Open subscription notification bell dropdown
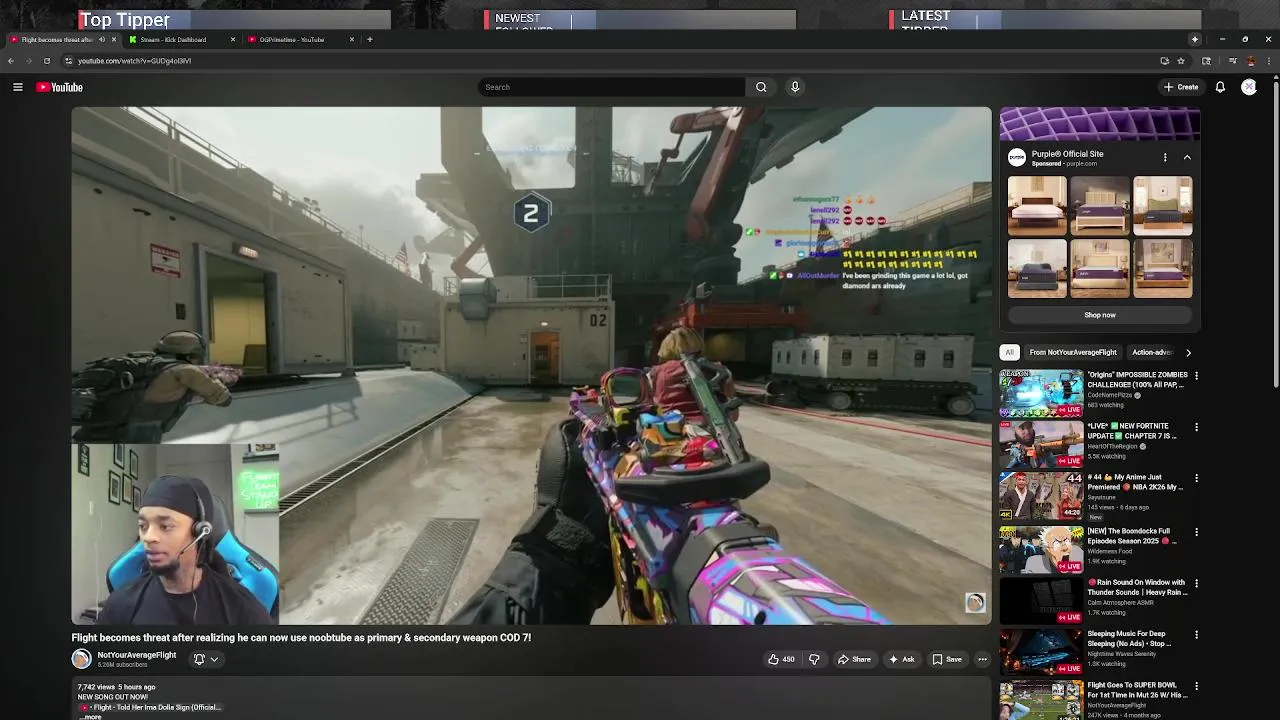Viewport: 1280px width, 720px height. tap(205, 659)
